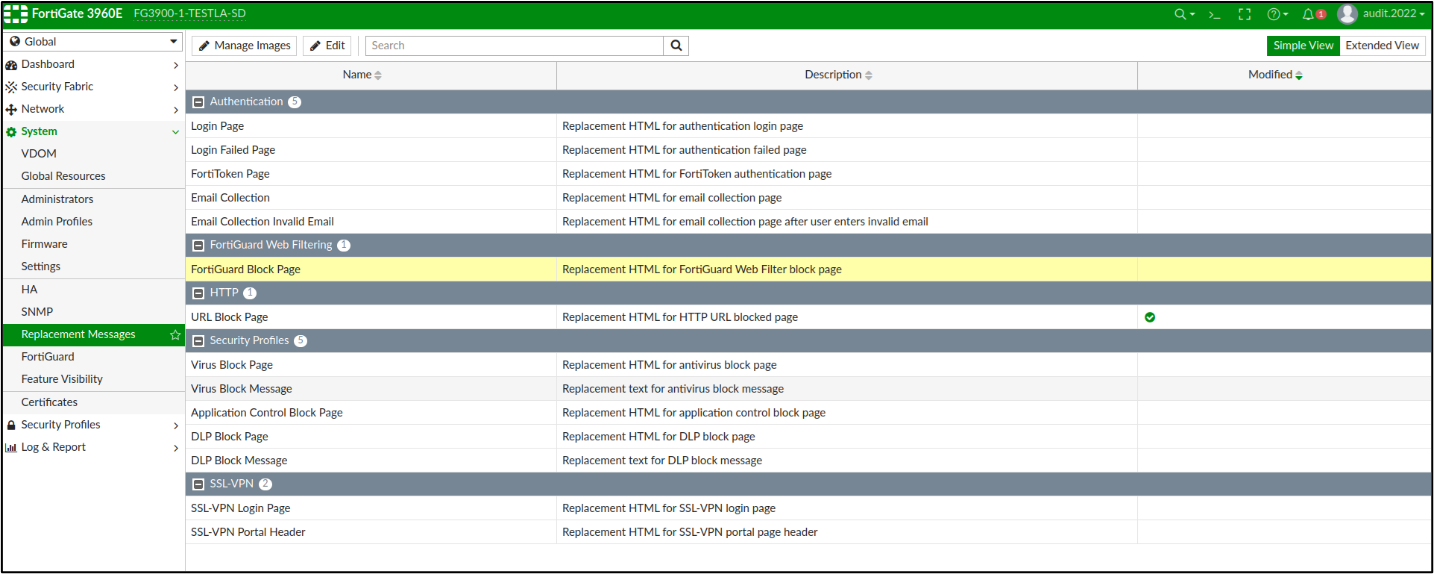Image resolution: width=1434 pixels, height=574 pixels.
Task: Open SNMP page
Action: [93, 312]
